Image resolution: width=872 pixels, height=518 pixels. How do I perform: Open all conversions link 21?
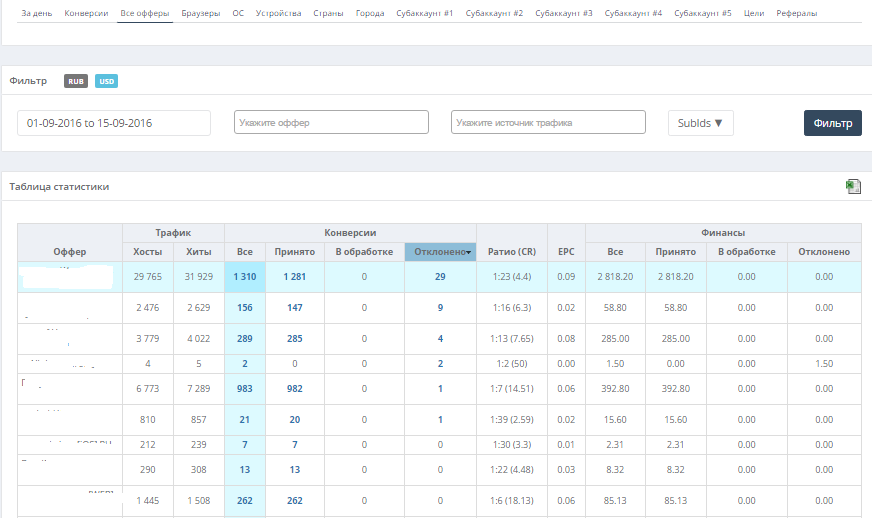tap(245, 420)
